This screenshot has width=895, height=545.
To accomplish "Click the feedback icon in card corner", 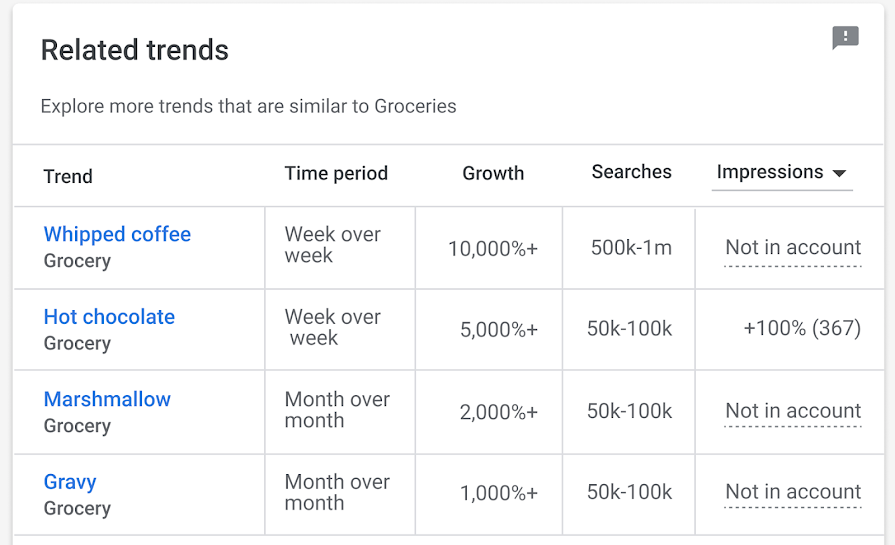I will click(x=845, y=38).
